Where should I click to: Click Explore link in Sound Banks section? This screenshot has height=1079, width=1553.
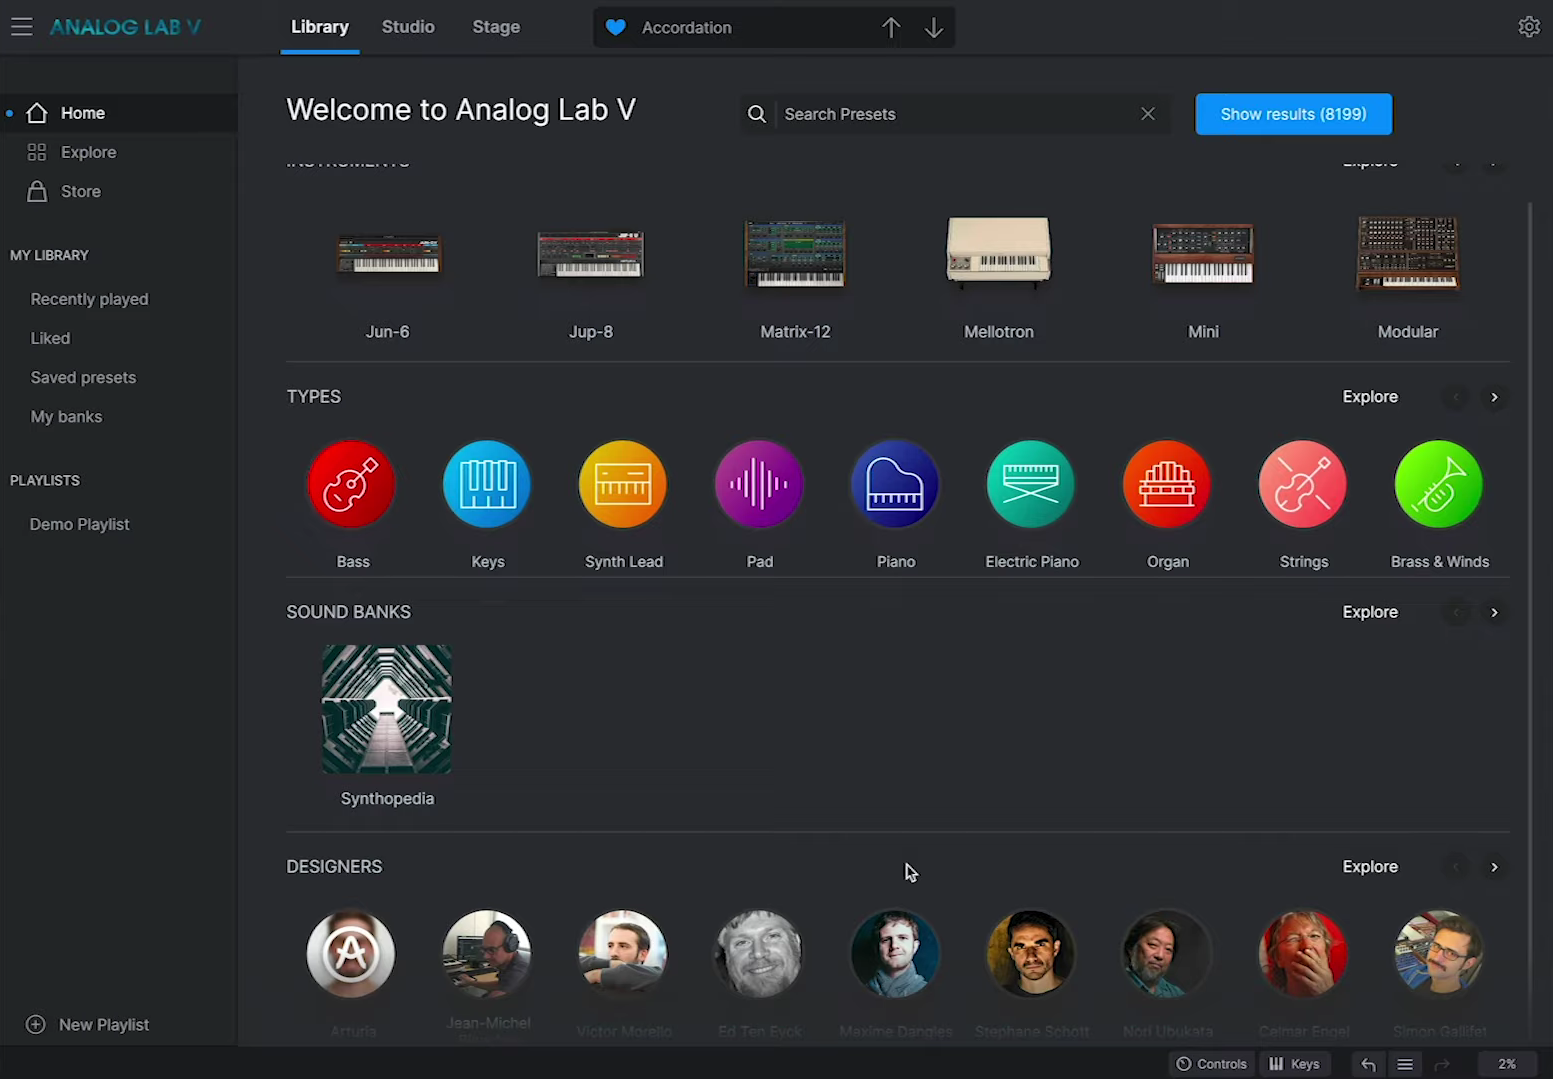point(1370,612)
